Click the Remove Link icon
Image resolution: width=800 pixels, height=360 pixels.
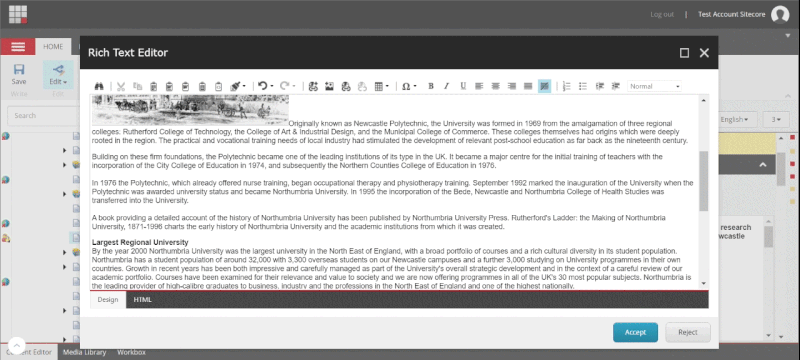[362, 87]
